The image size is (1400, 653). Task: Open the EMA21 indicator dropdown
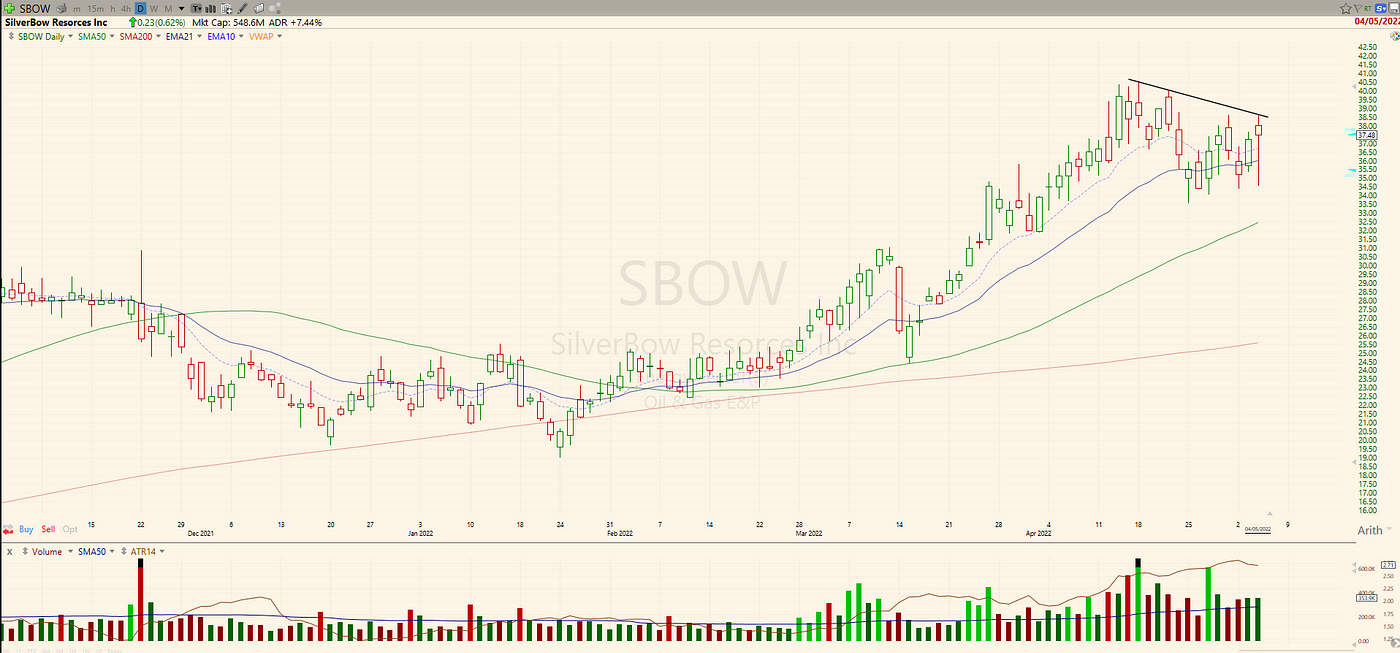pos(199,36)
